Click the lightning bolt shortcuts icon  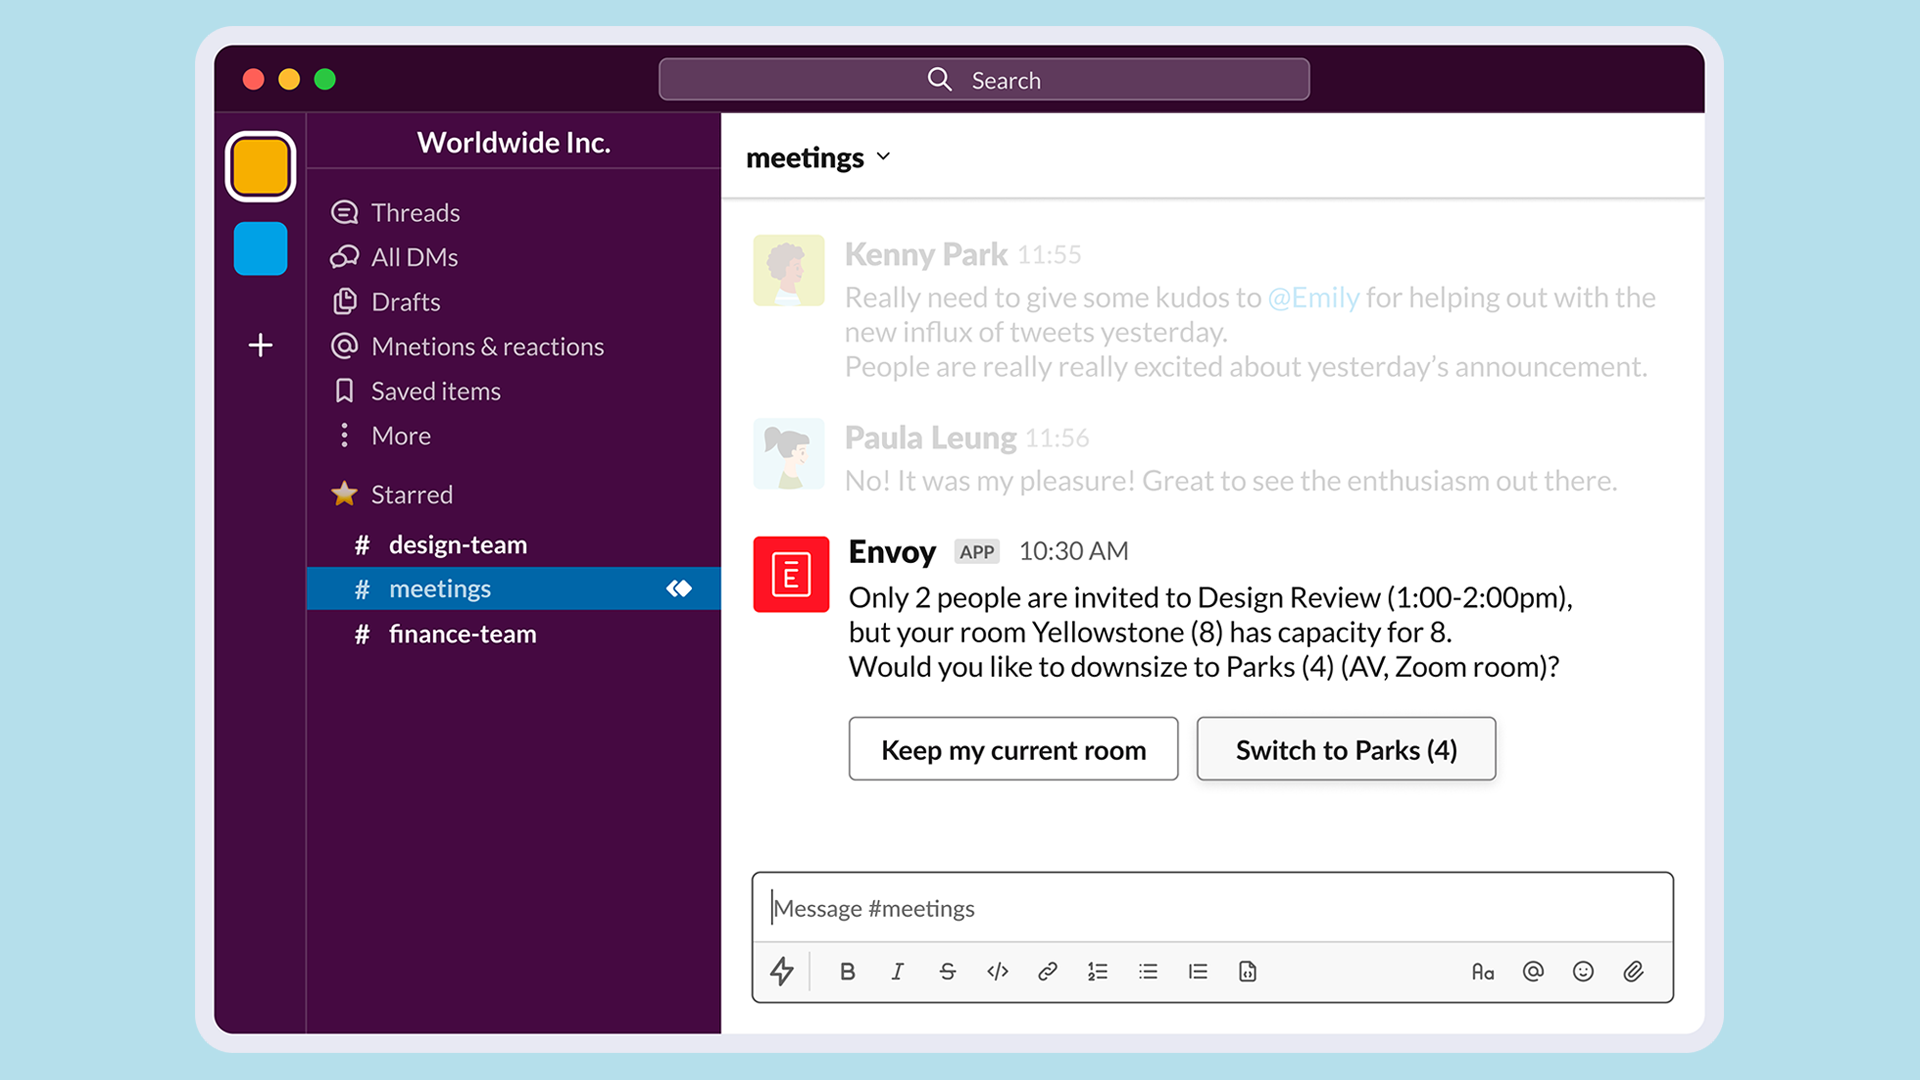click(782, 971)
